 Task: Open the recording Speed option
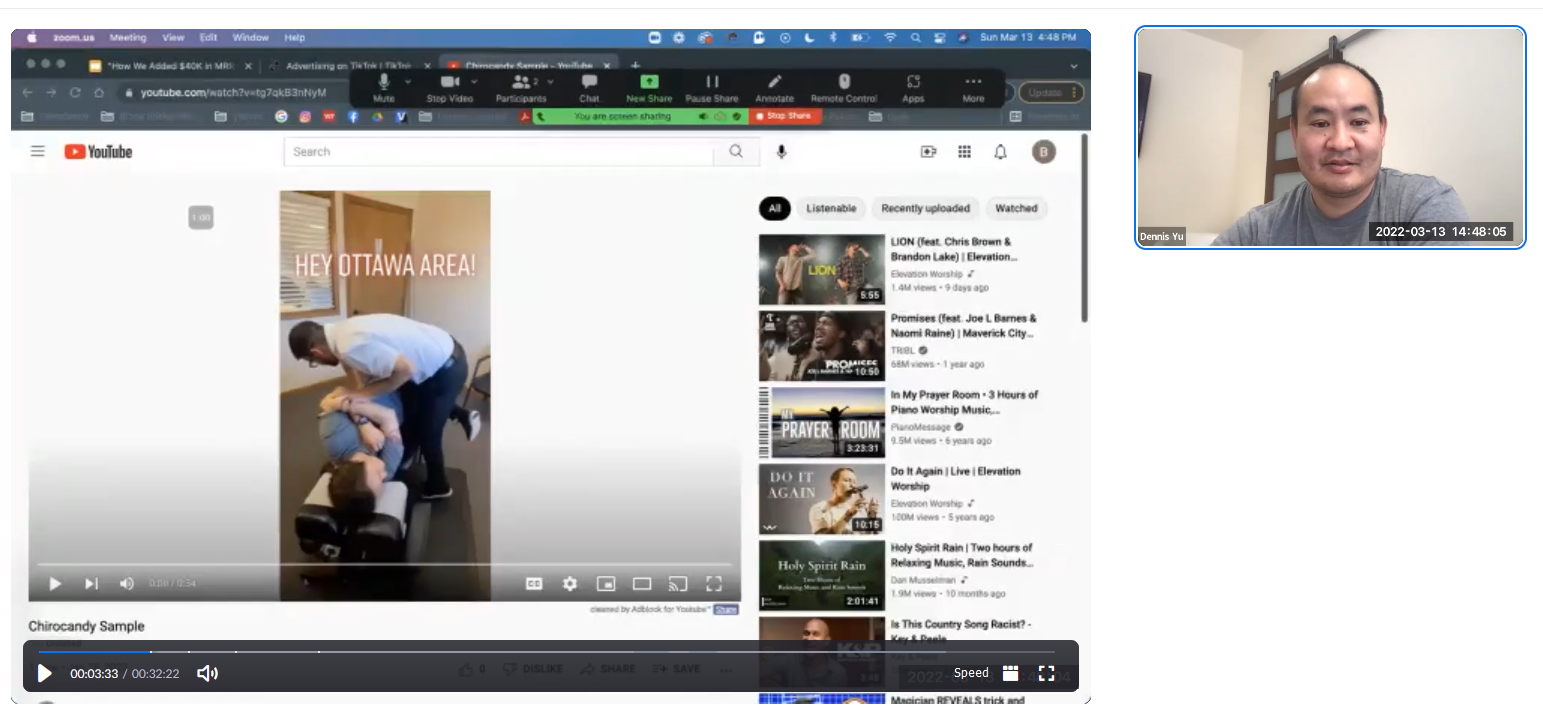pyautogui.click(x=971, y=673)
